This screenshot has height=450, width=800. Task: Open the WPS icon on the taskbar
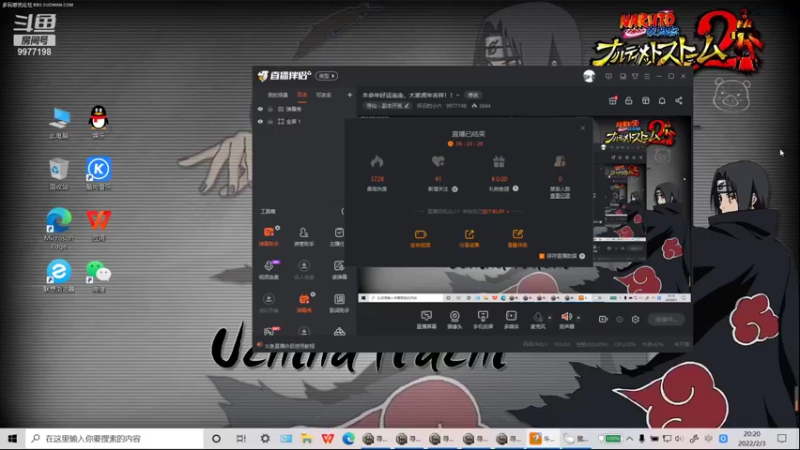tap(328, 439)
